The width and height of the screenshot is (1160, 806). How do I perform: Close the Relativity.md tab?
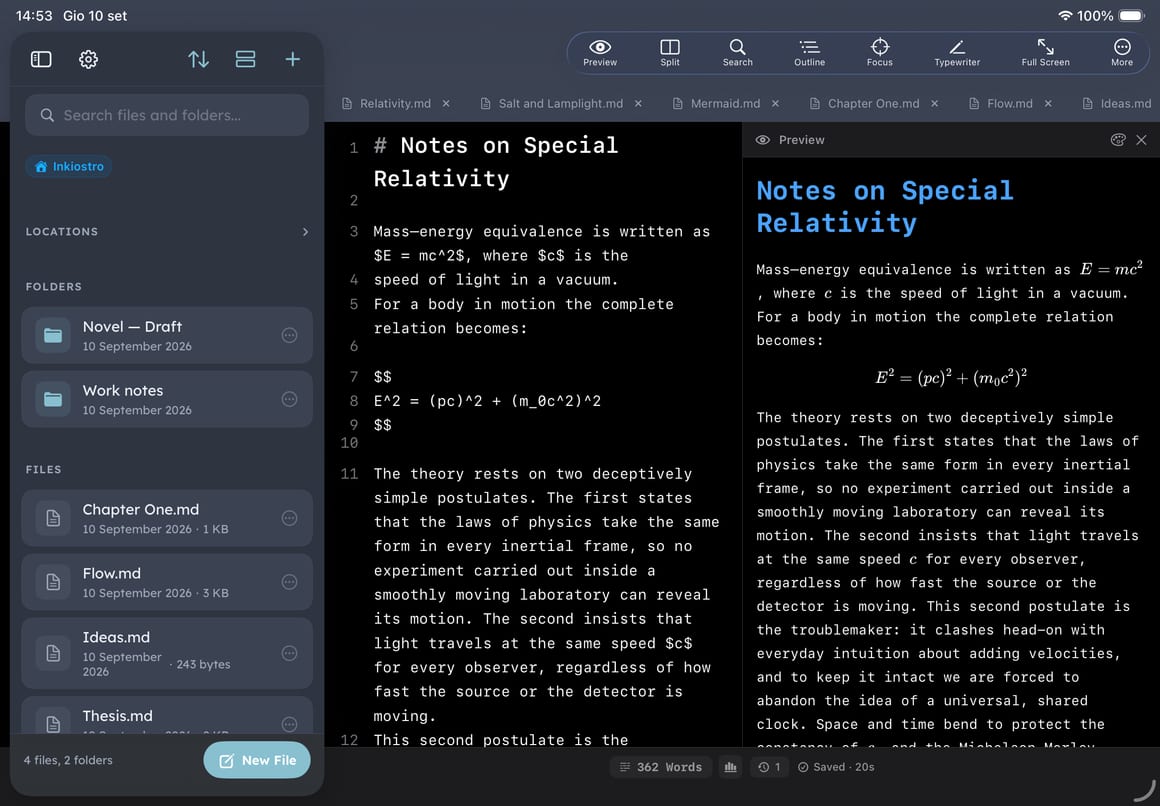pyautogui.click(x=446, y=104)
